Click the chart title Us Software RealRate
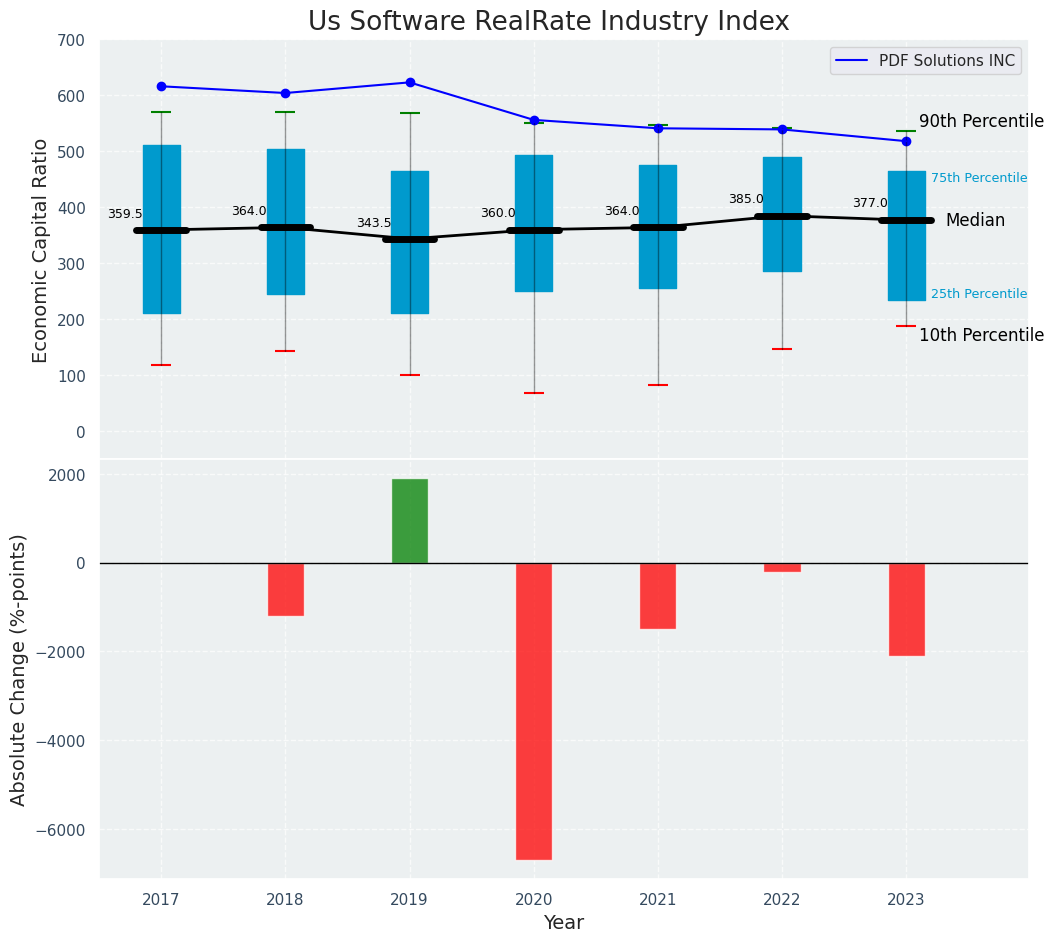The image size is (1054, 942). point(548,21)
